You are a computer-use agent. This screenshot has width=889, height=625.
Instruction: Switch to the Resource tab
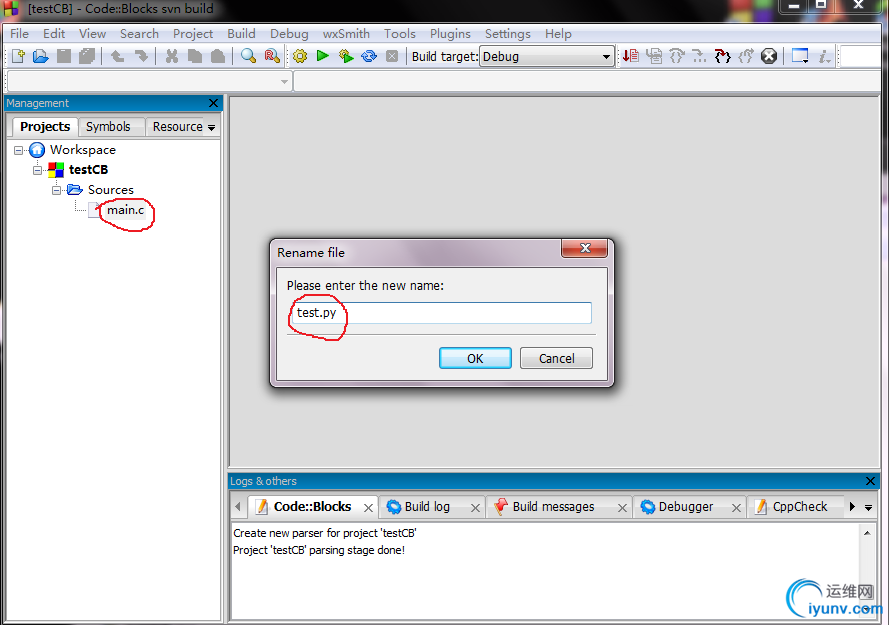coord(177,126)
